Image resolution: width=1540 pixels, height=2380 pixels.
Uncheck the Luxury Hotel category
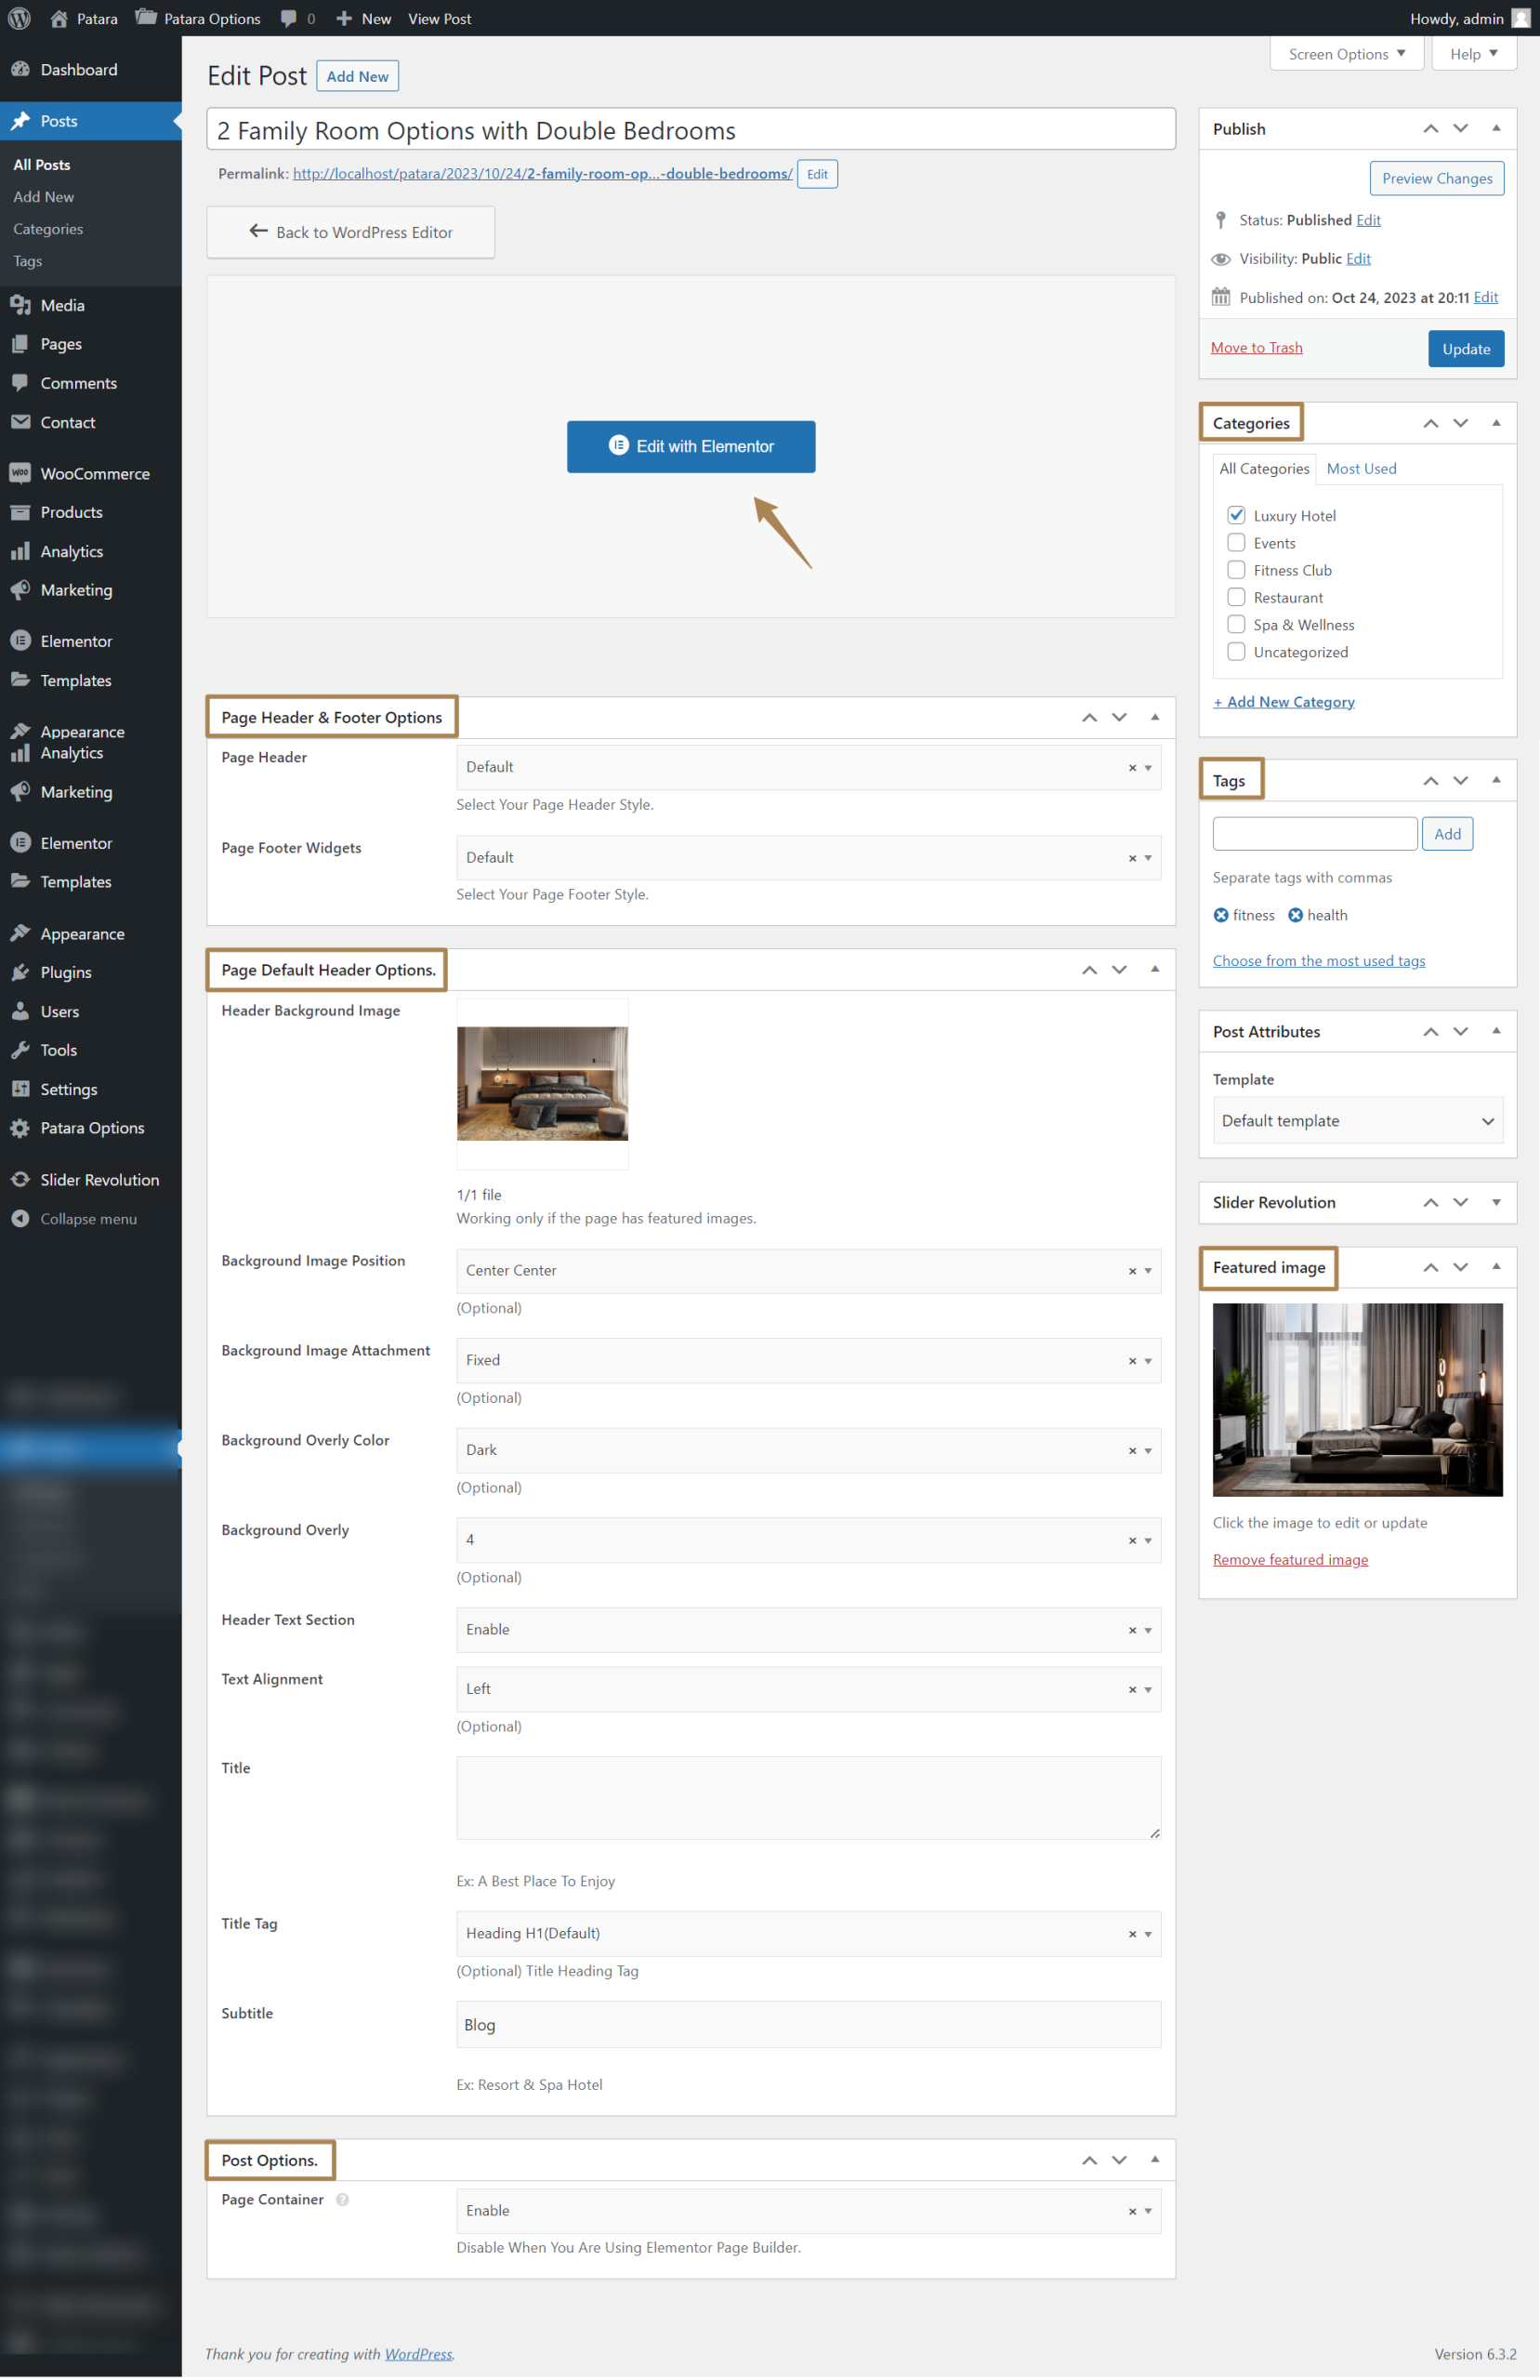[1236, 515]
